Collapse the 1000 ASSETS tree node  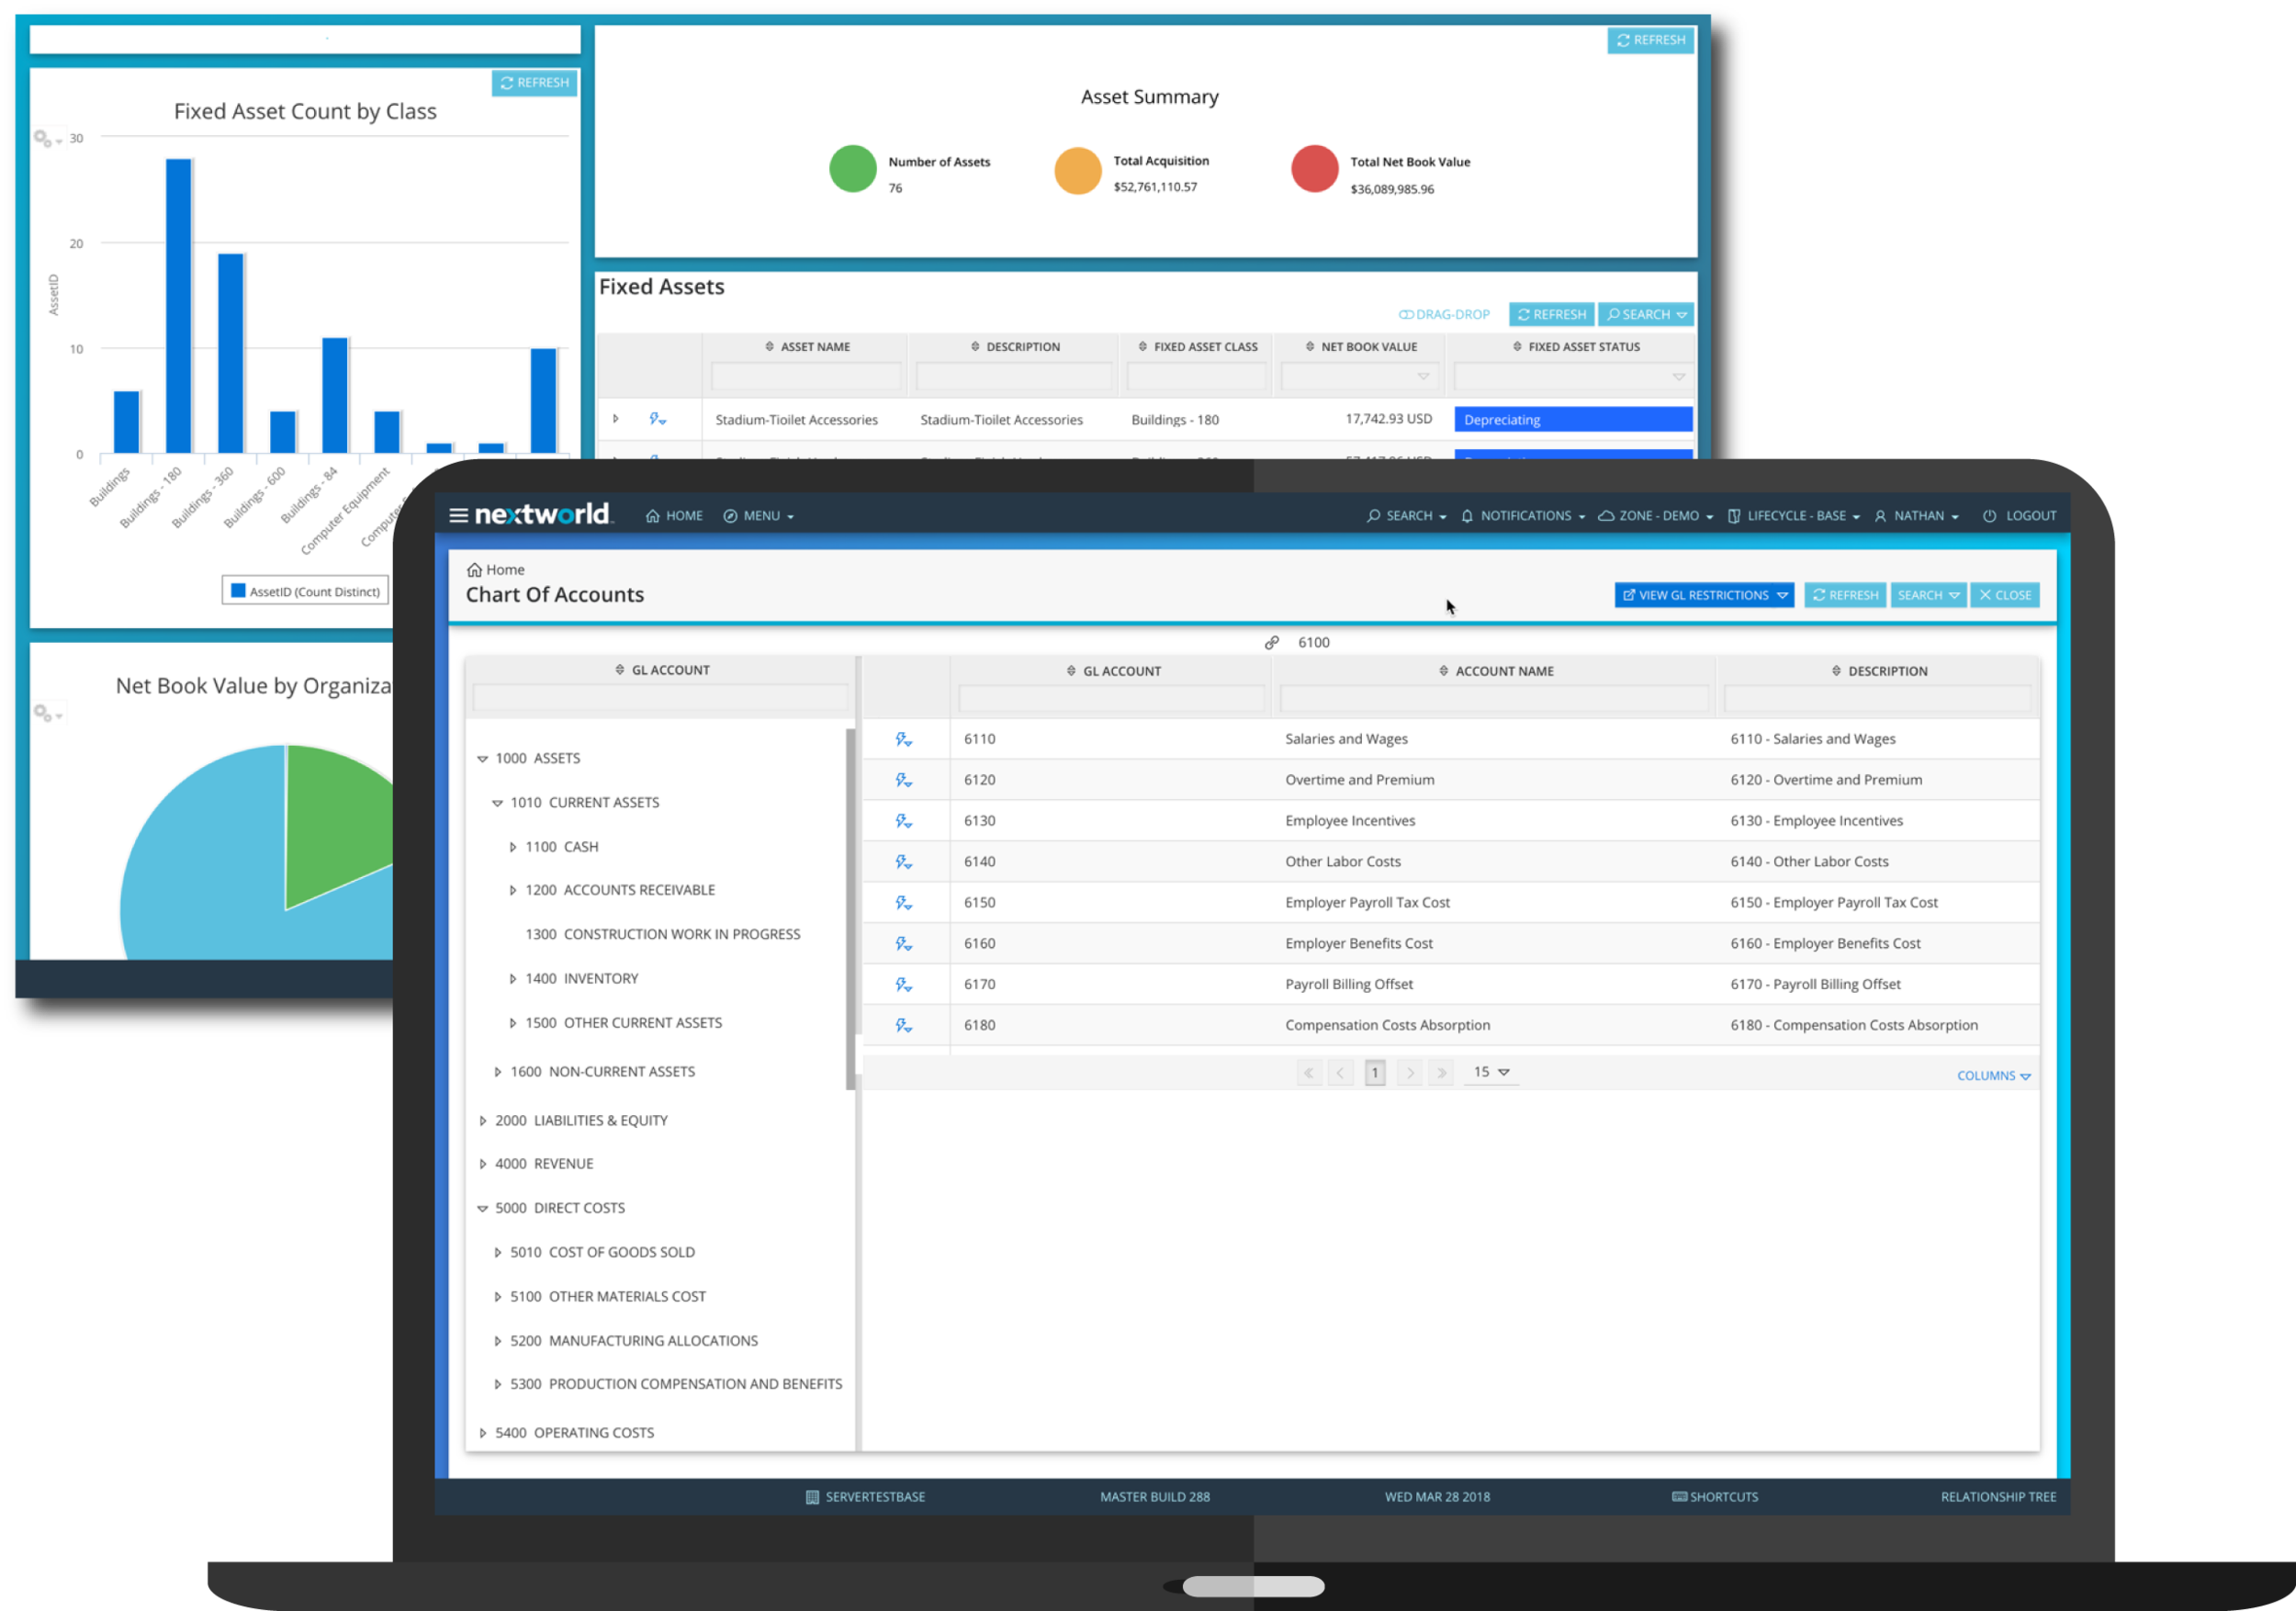pyautogui.click(x=482, y=759)
